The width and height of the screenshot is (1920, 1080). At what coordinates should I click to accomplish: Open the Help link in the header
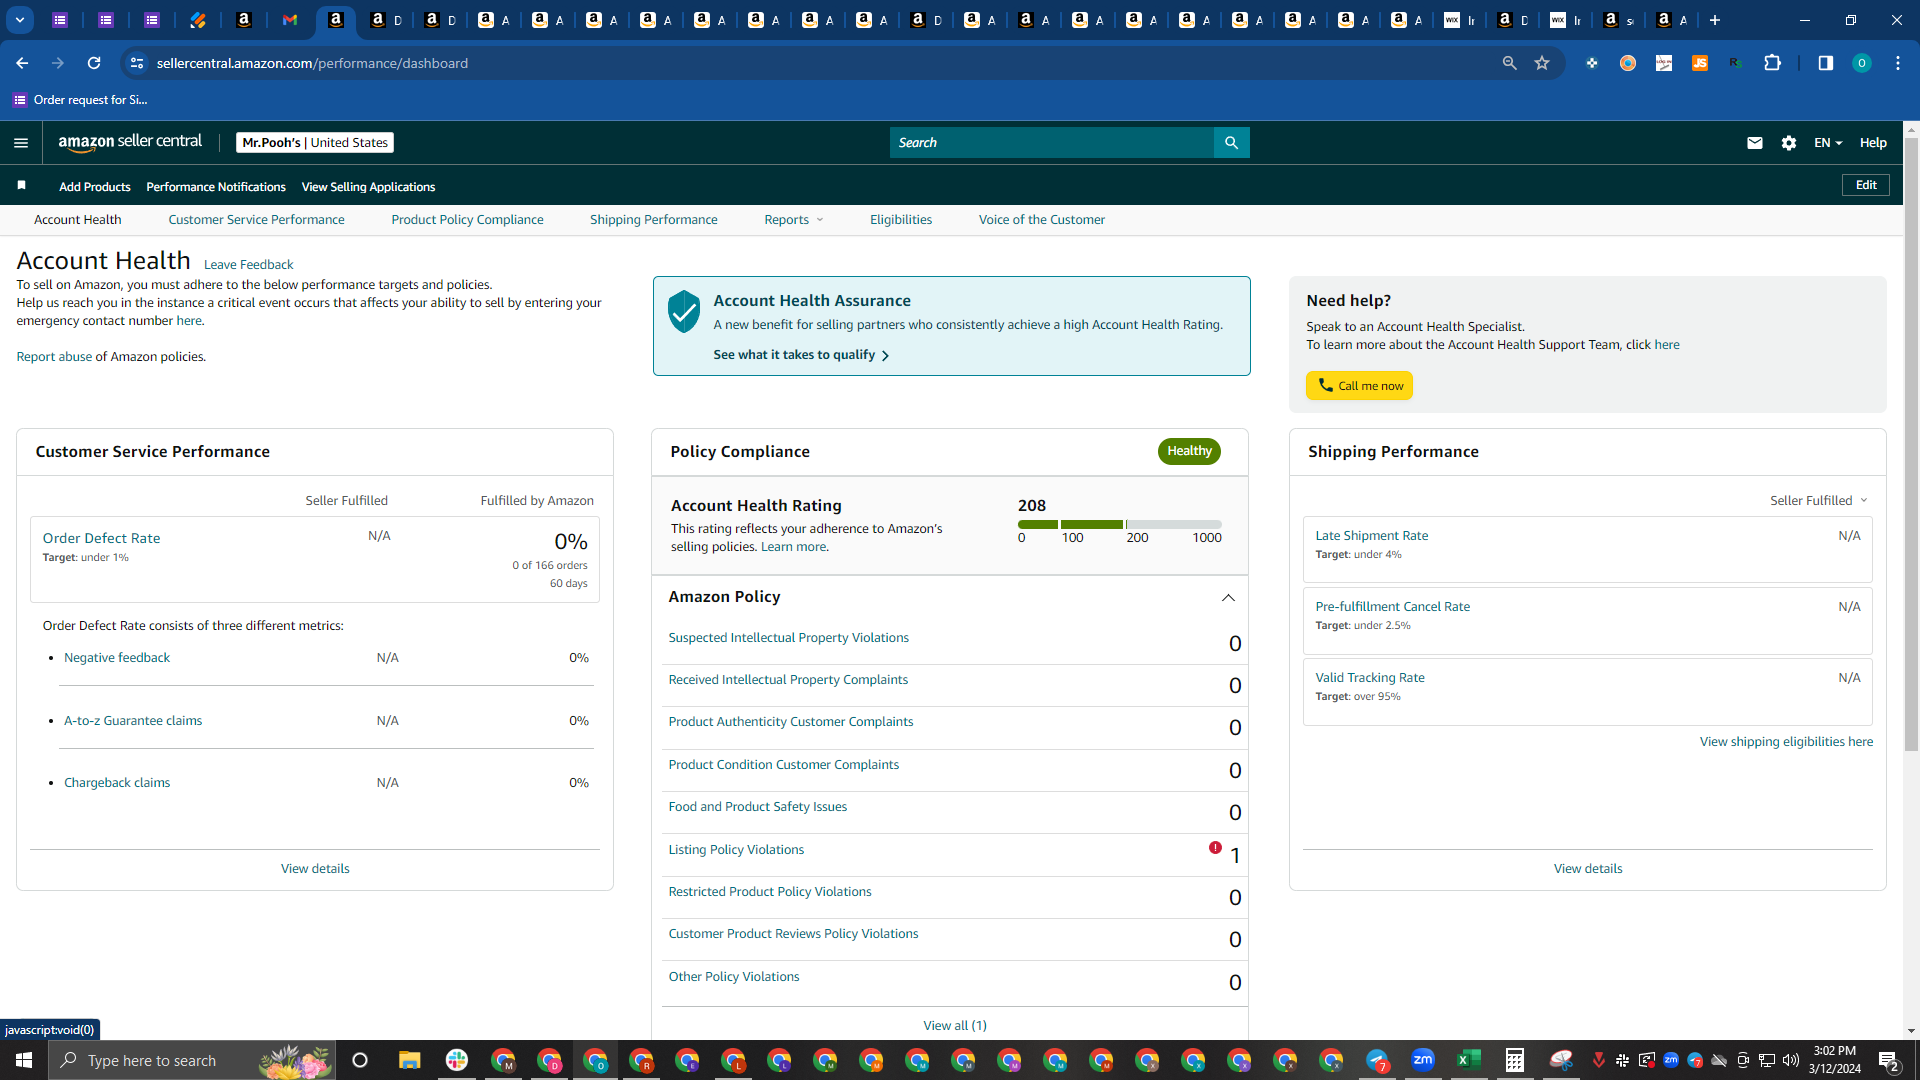point(1873,143)
